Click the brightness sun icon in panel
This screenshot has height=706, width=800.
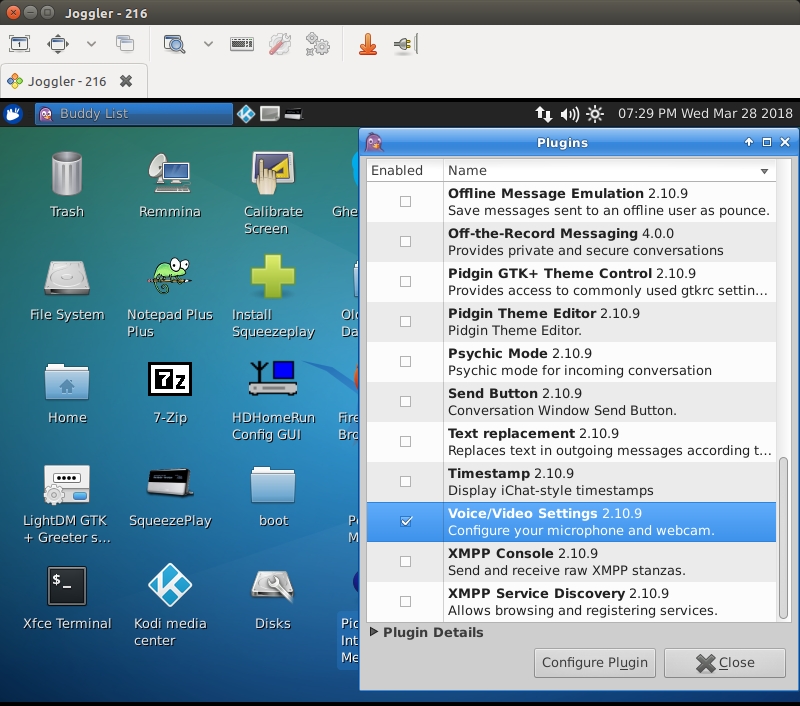595,113
